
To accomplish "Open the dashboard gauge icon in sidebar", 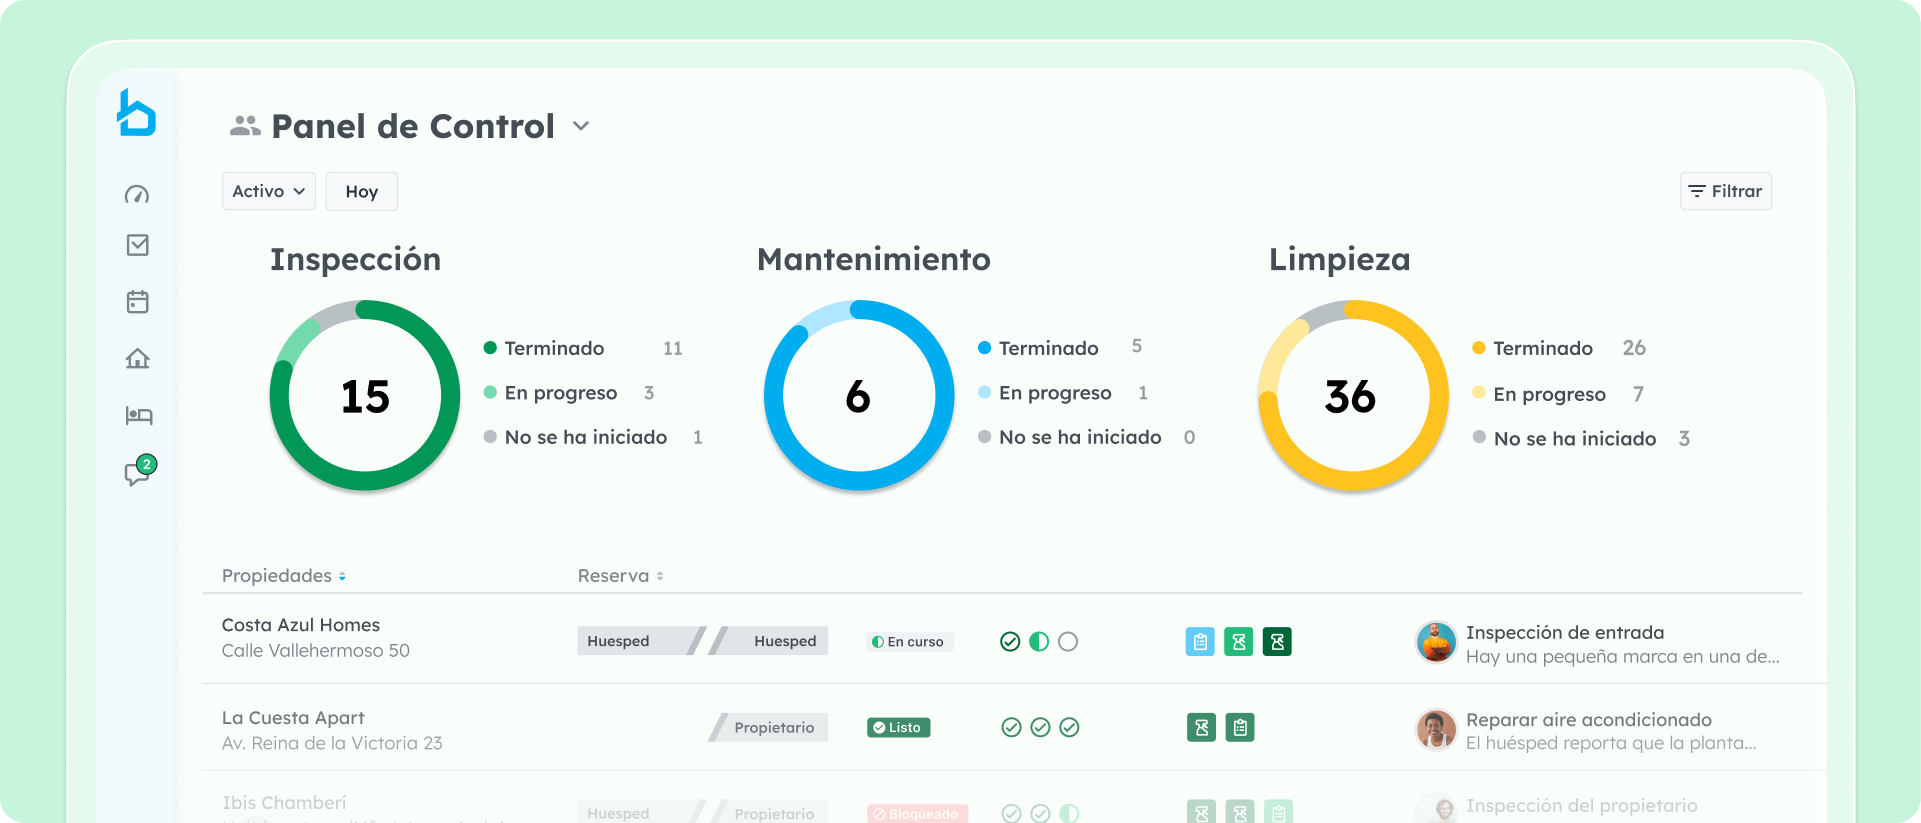I will pos(137,194).
